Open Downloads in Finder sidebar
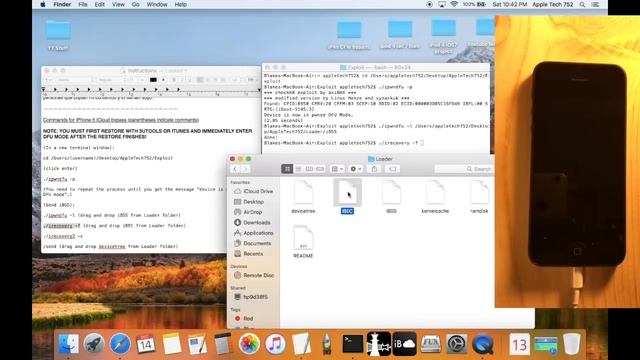 click(252, 222)
